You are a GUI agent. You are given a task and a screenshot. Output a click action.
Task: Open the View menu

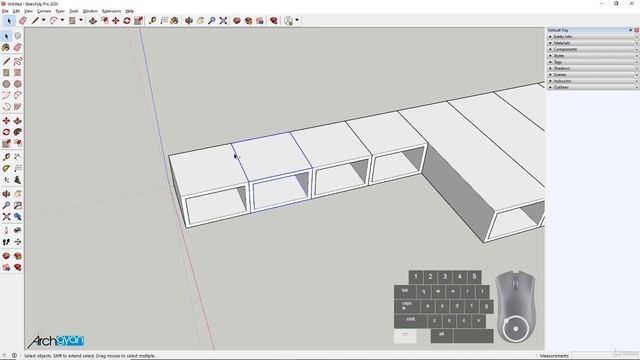(x=28, y=11)
